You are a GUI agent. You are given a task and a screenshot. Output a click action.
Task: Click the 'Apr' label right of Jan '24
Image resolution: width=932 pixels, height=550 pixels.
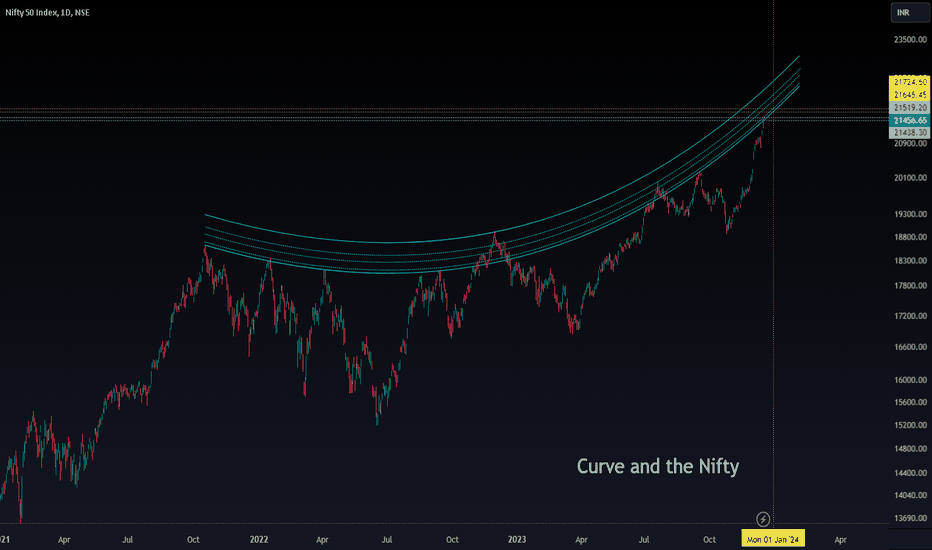840,540
